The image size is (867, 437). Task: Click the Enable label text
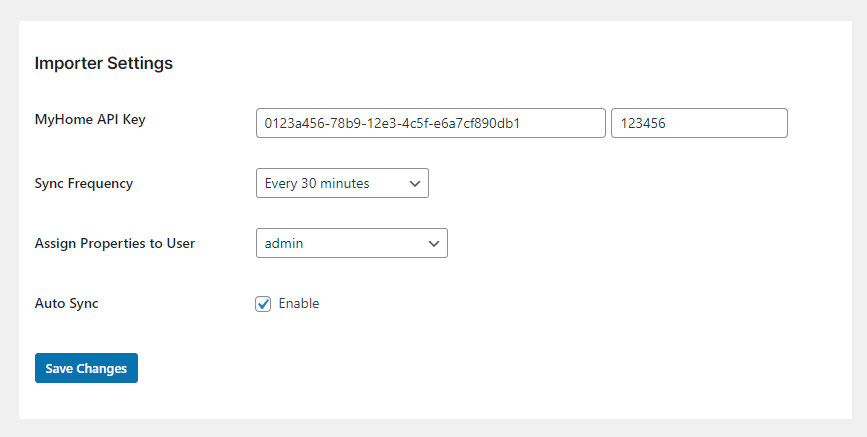point(299,304)
